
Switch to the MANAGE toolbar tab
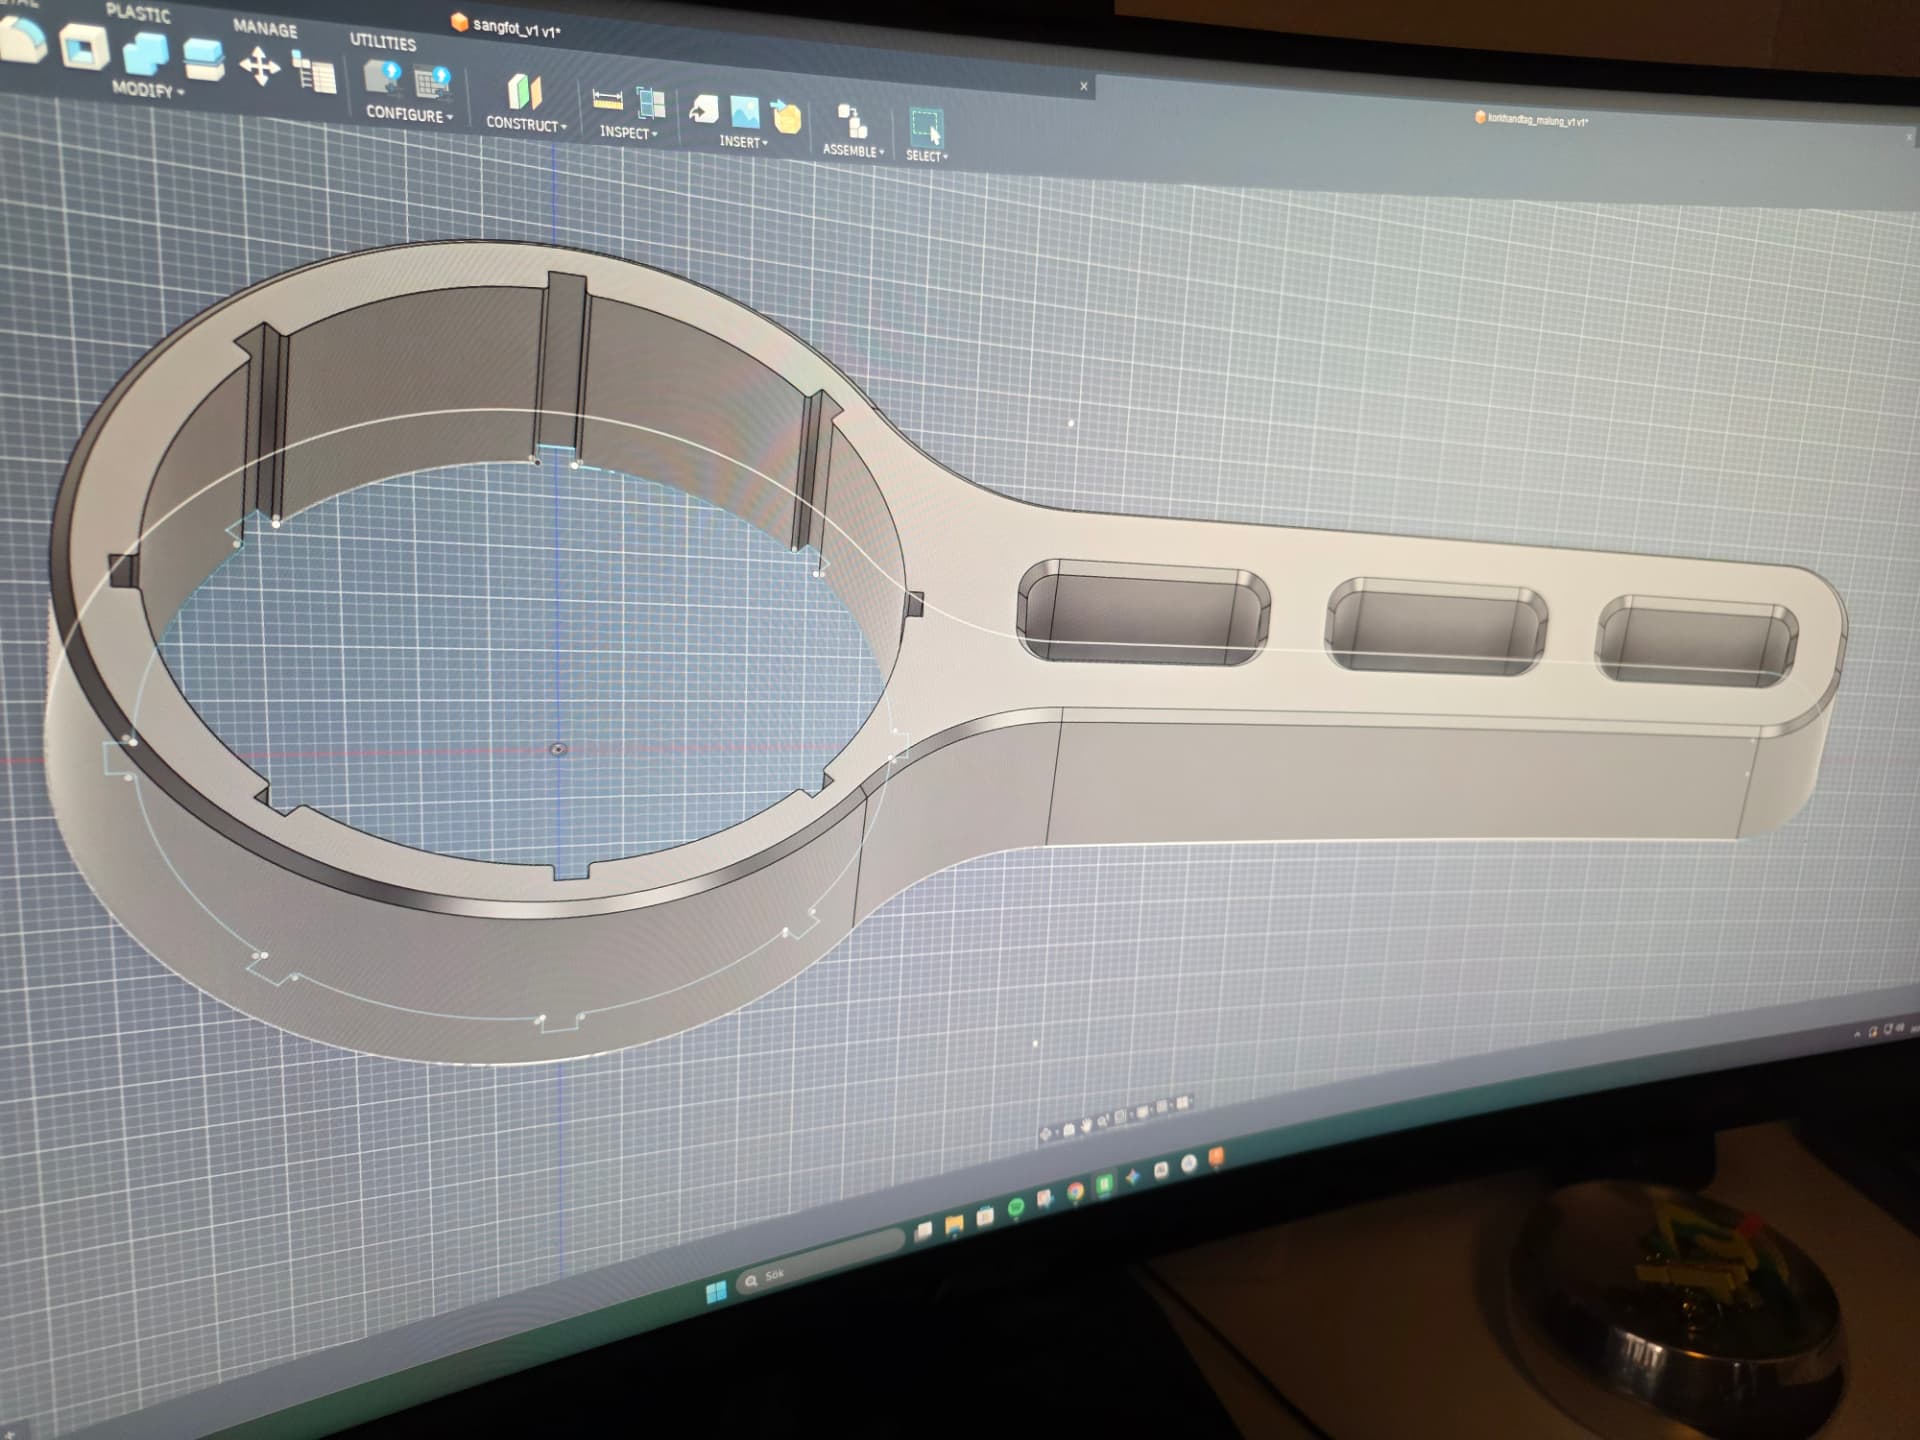coord(265,29)
